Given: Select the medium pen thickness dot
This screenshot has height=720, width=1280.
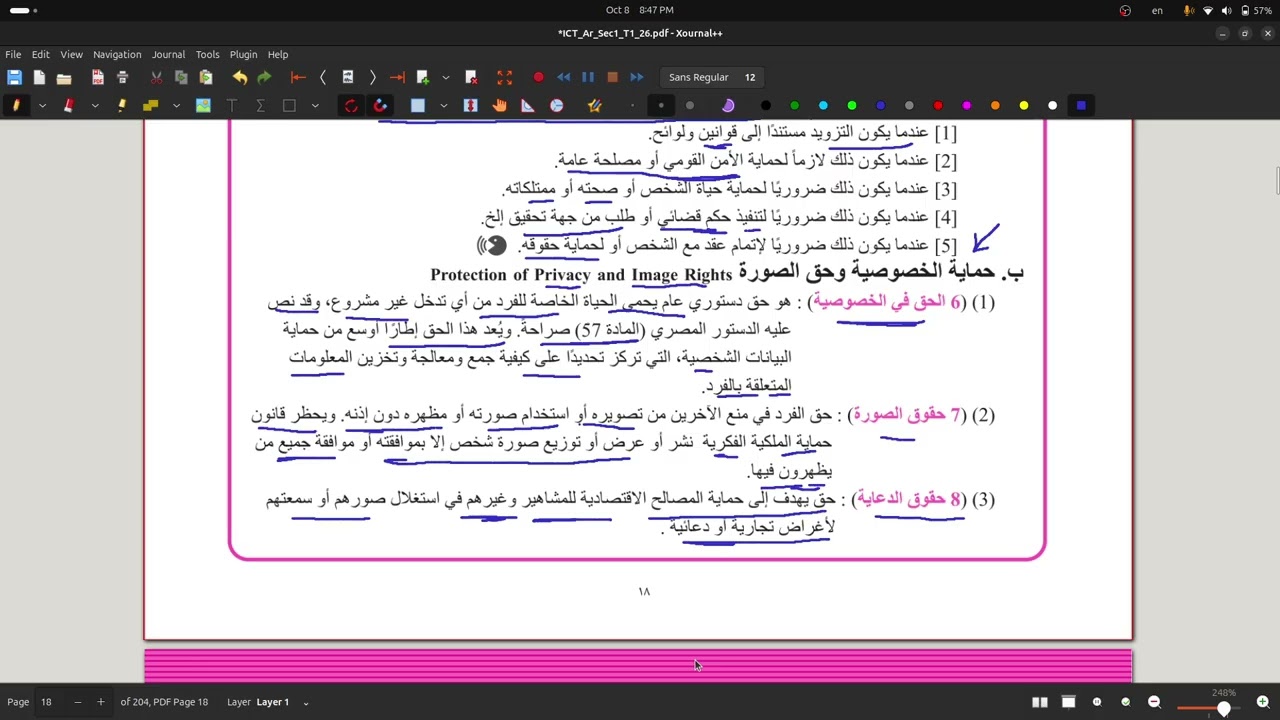Looking at the screenshot, I should 661,105.
